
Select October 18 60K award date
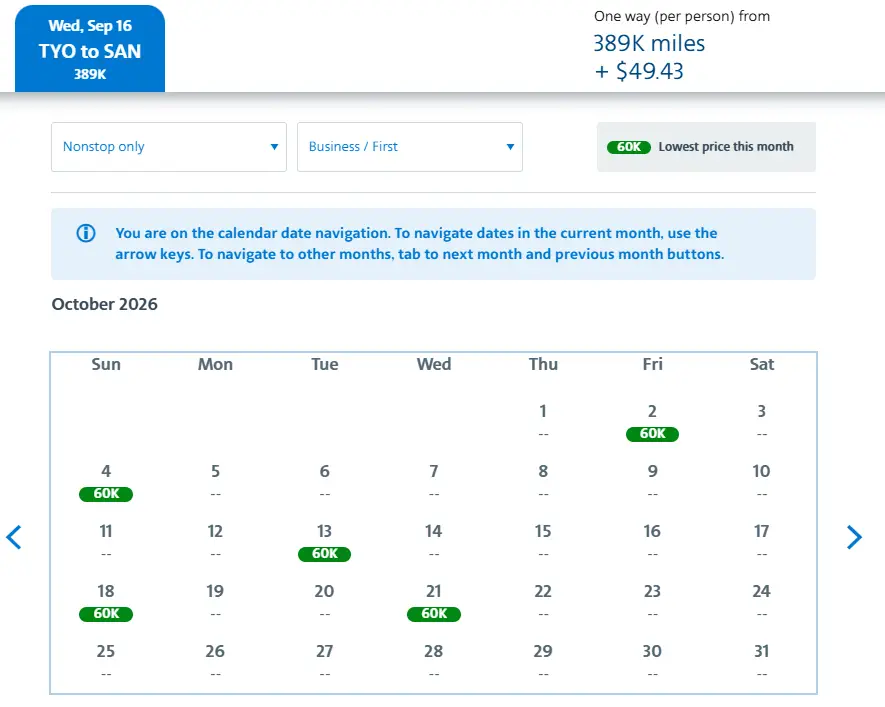[106, 602]
